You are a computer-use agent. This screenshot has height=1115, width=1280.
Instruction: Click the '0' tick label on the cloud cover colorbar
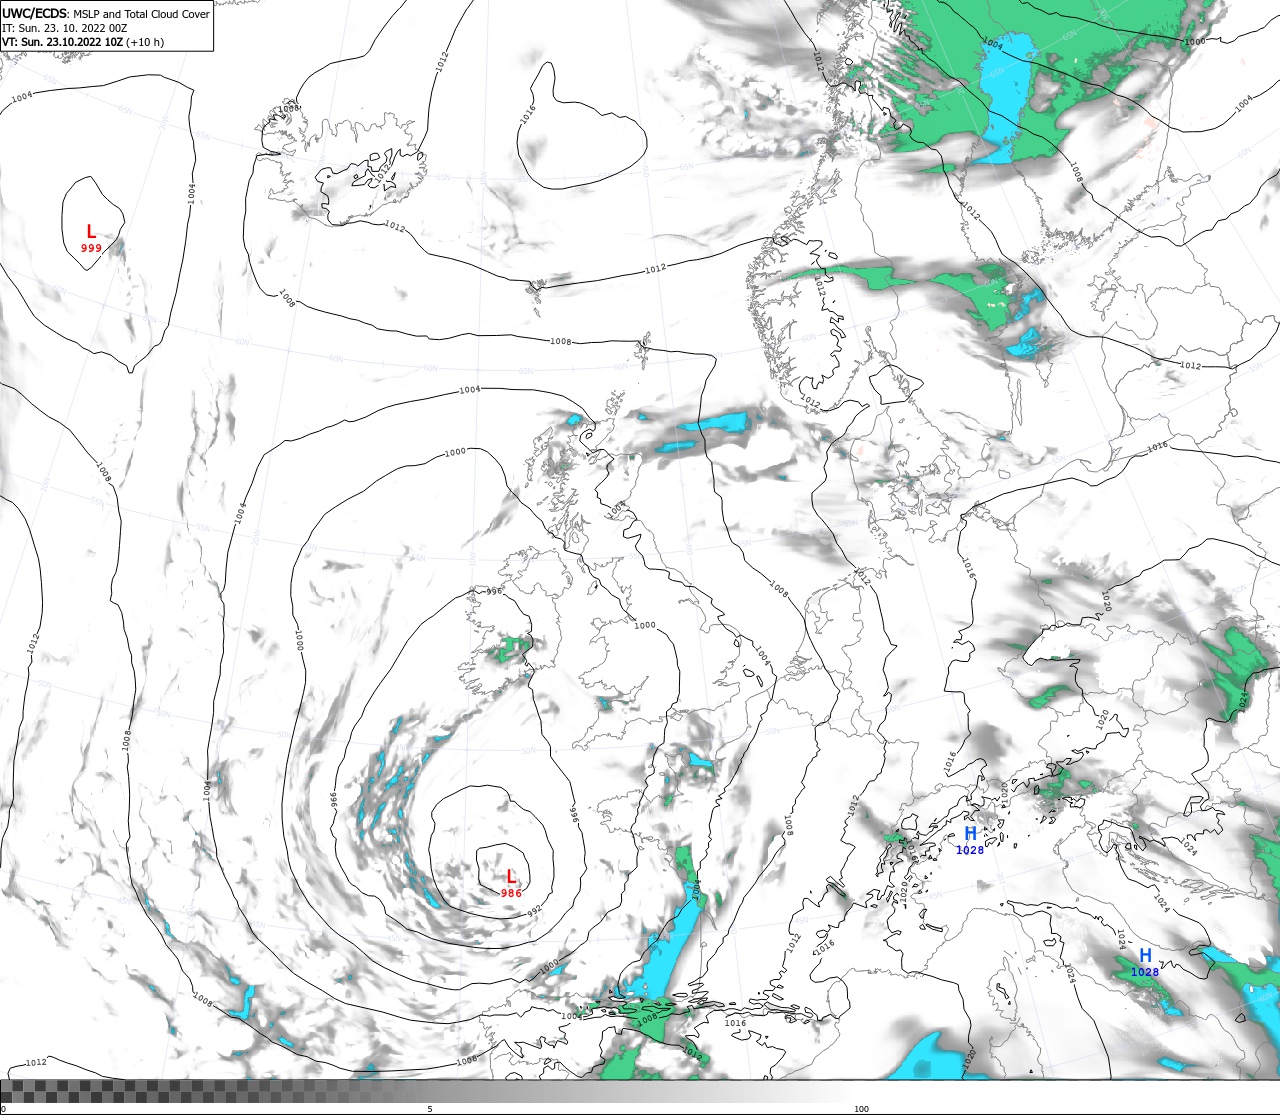point(3,1108)
